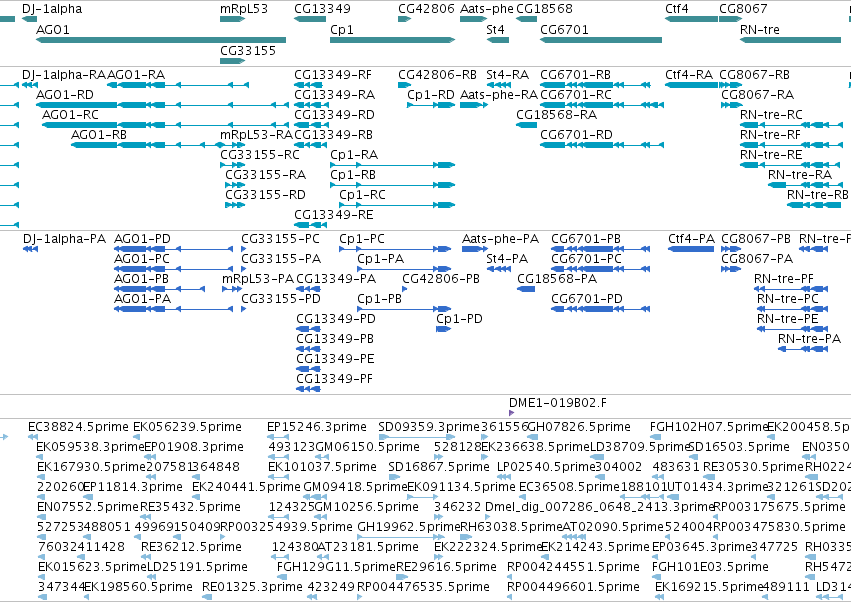
Task: Click the RN-tre-PA protein label
Action: coord(809,339)
